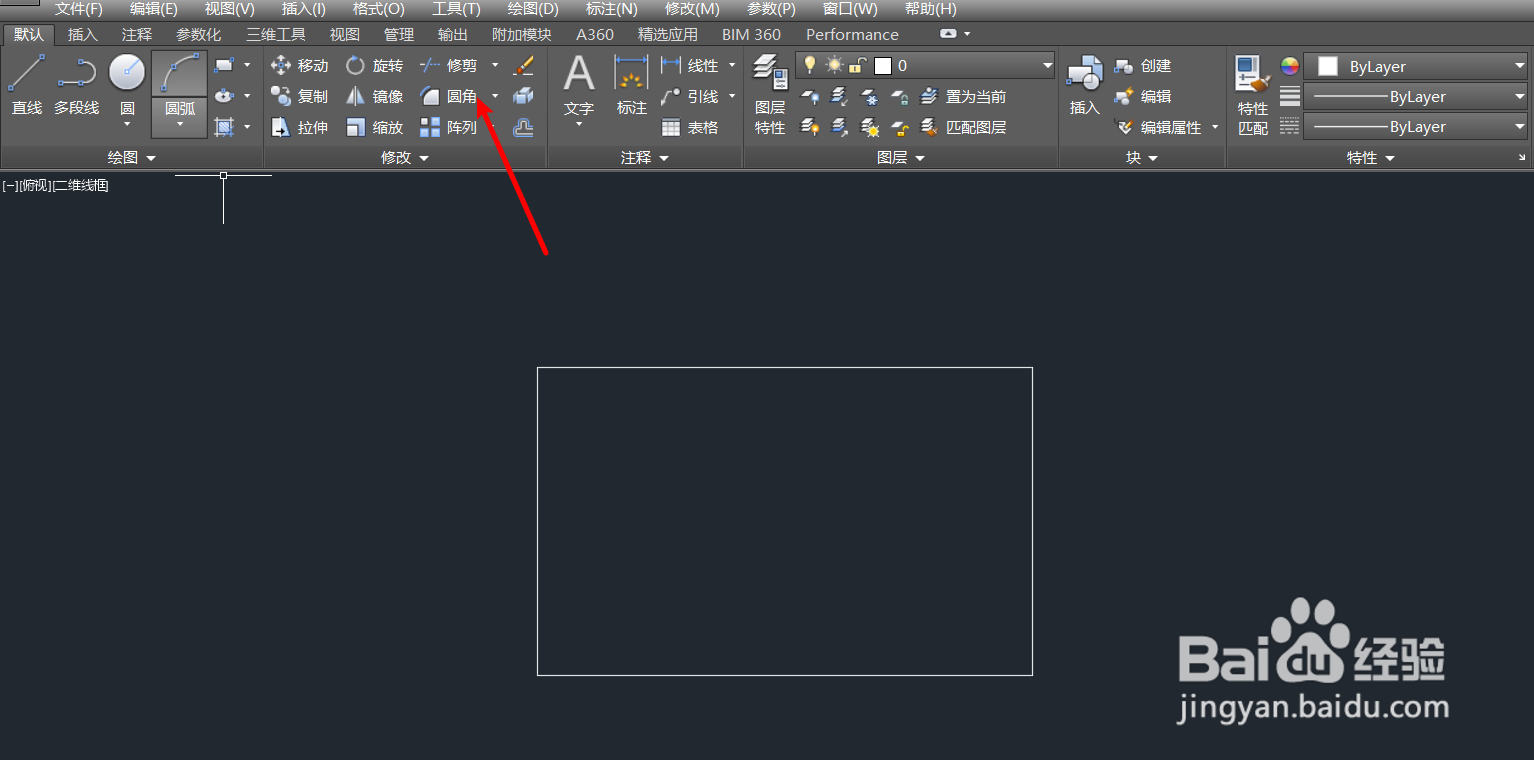Click the [-][俯视][二维线框] viewport label
This screenshot has width=1534, height=760.
[55, 186]
